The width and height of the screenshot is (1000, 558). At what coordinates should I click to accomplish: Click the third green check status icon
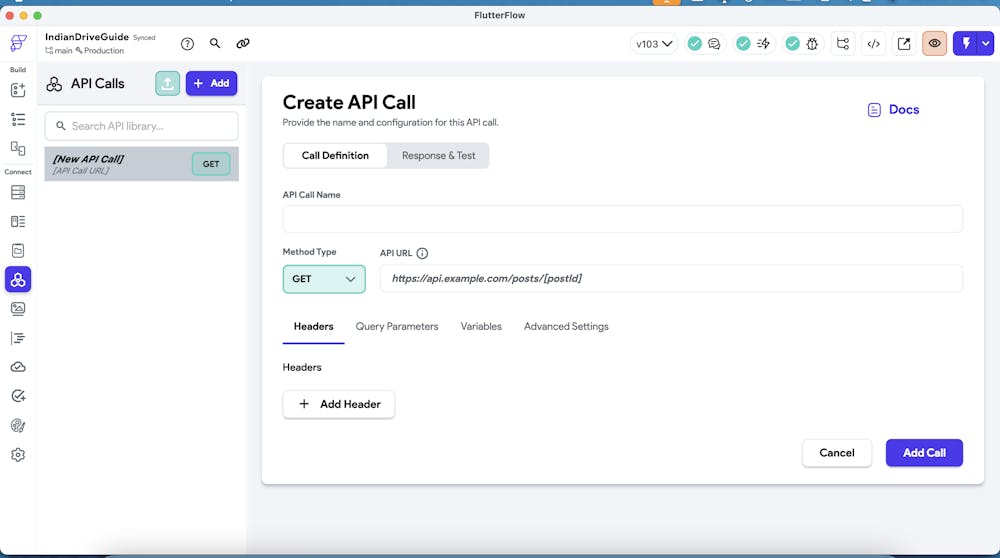click(x=792, y=43)
